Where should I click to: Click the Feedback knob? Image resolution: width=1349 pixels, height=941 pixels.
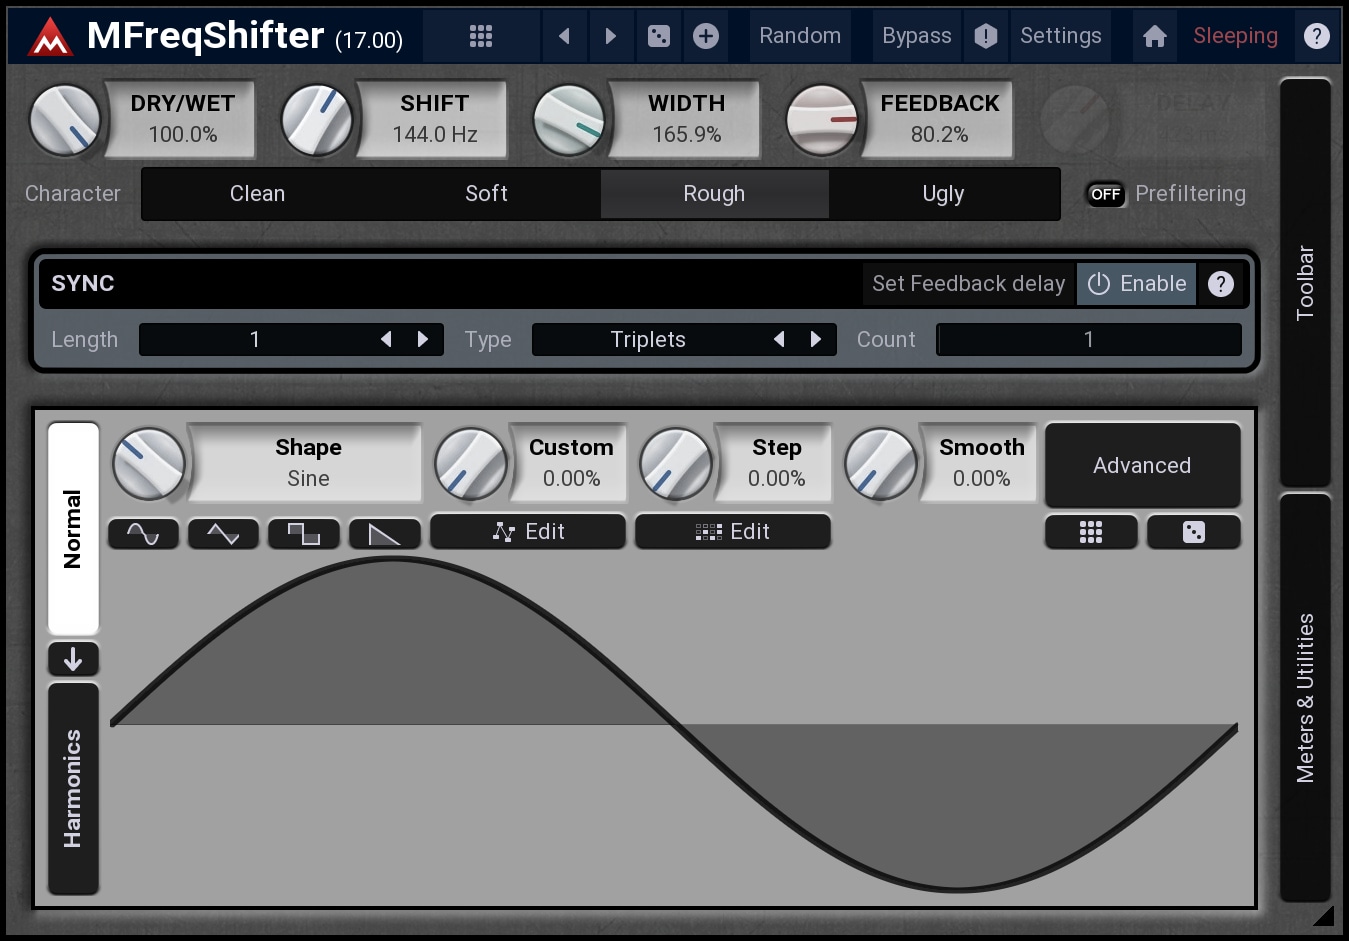(x=822, y=120)
